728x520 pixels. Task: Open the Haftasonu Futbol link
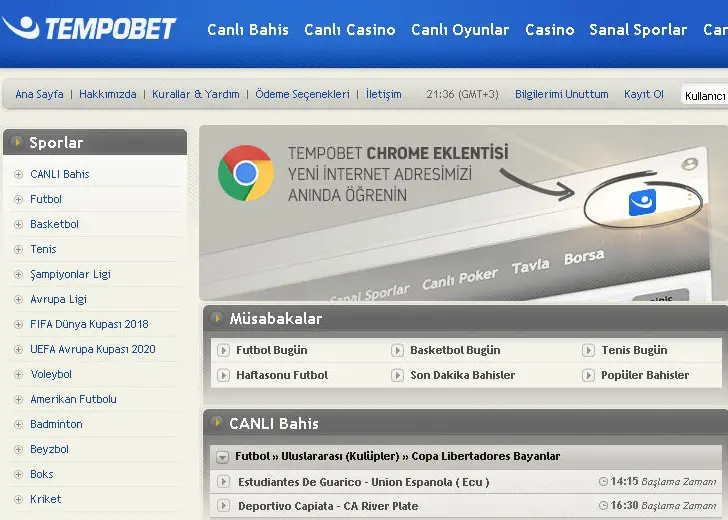click(282, 375)
